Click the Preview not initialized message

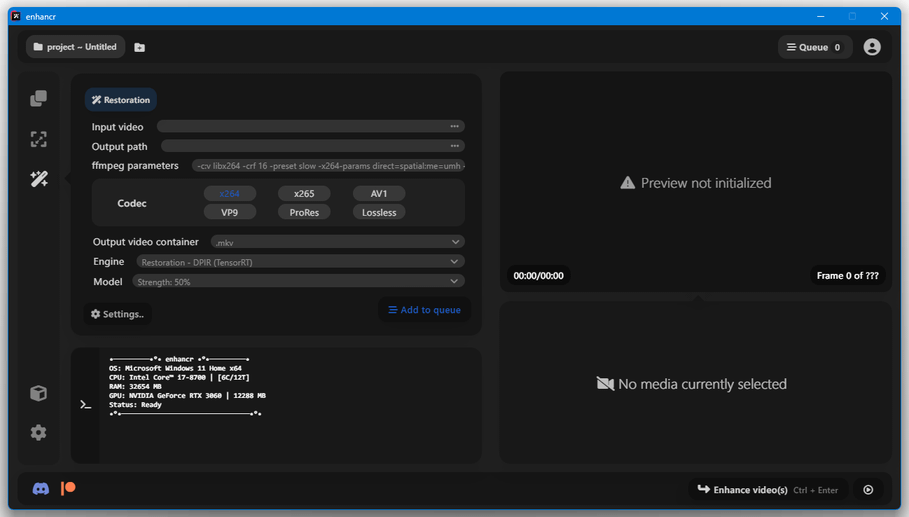click(696, 183)
